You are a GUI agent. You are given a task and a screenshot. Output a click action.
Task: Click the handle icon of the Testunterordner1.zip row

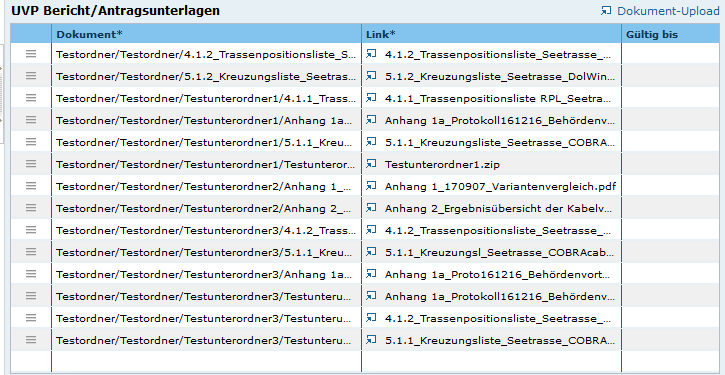click(x=31, y=164)
